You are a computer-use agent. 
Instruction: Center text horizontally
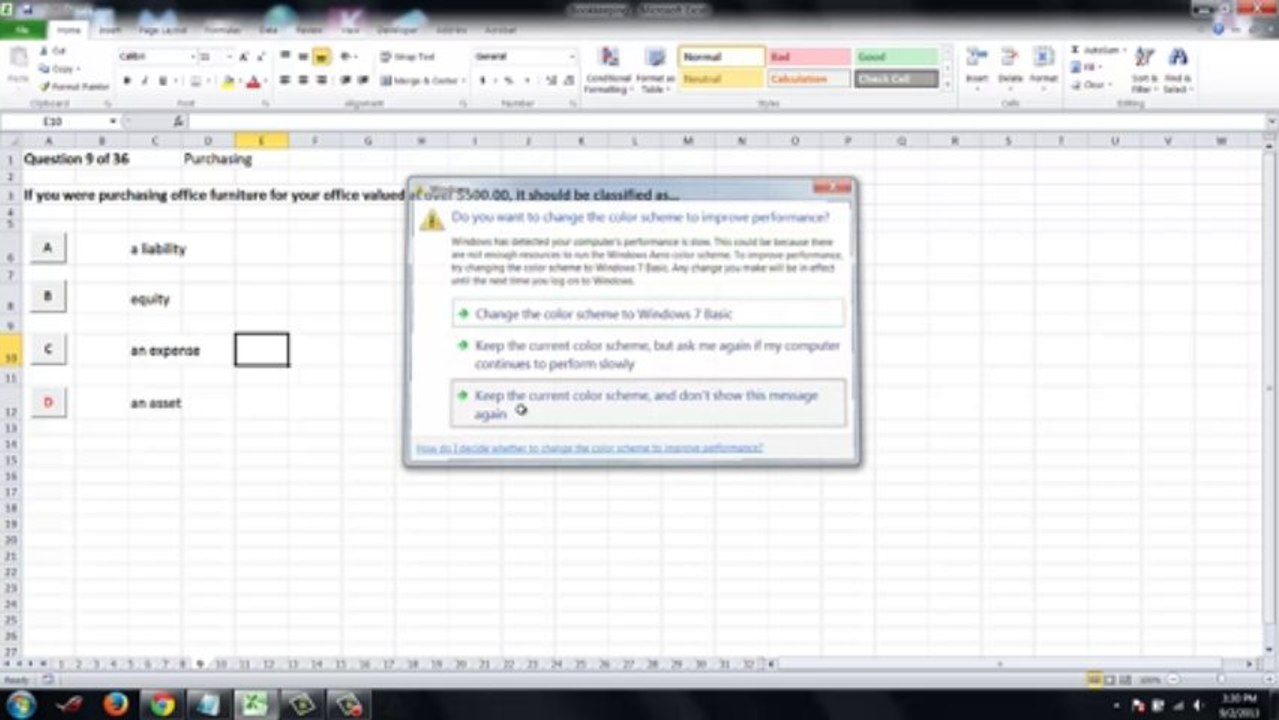point(303,80)
